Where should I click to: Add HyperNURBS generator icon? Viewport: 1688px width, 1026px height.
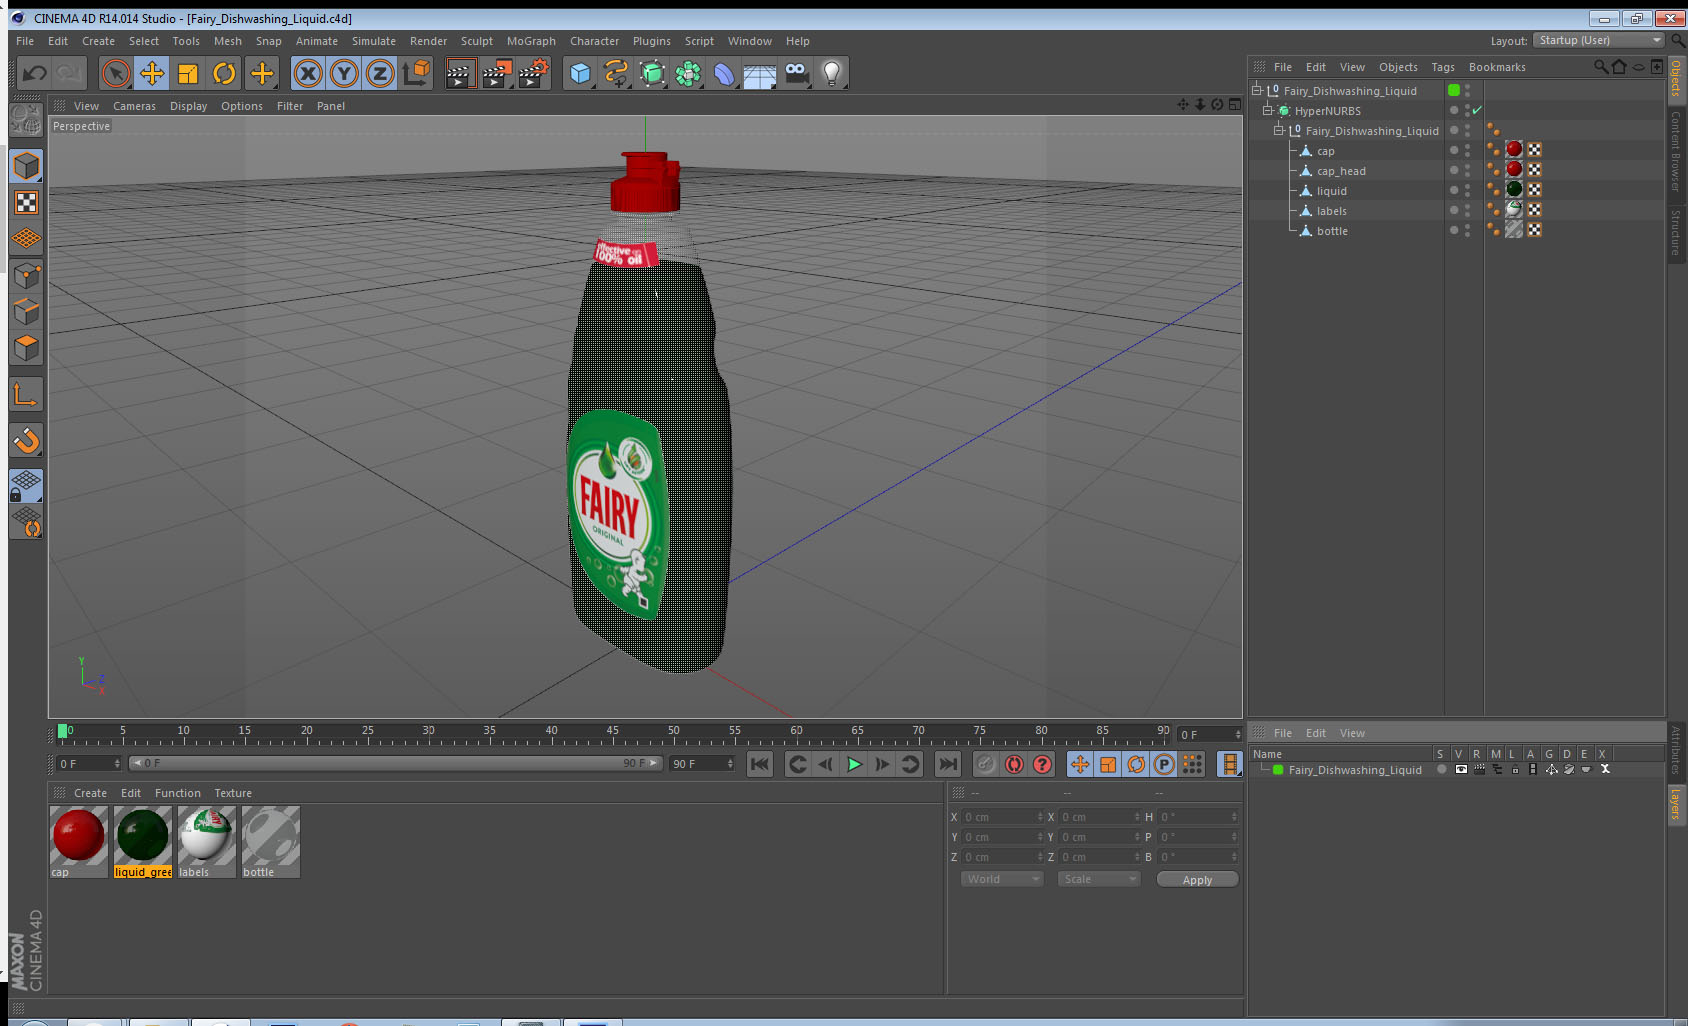652,73
